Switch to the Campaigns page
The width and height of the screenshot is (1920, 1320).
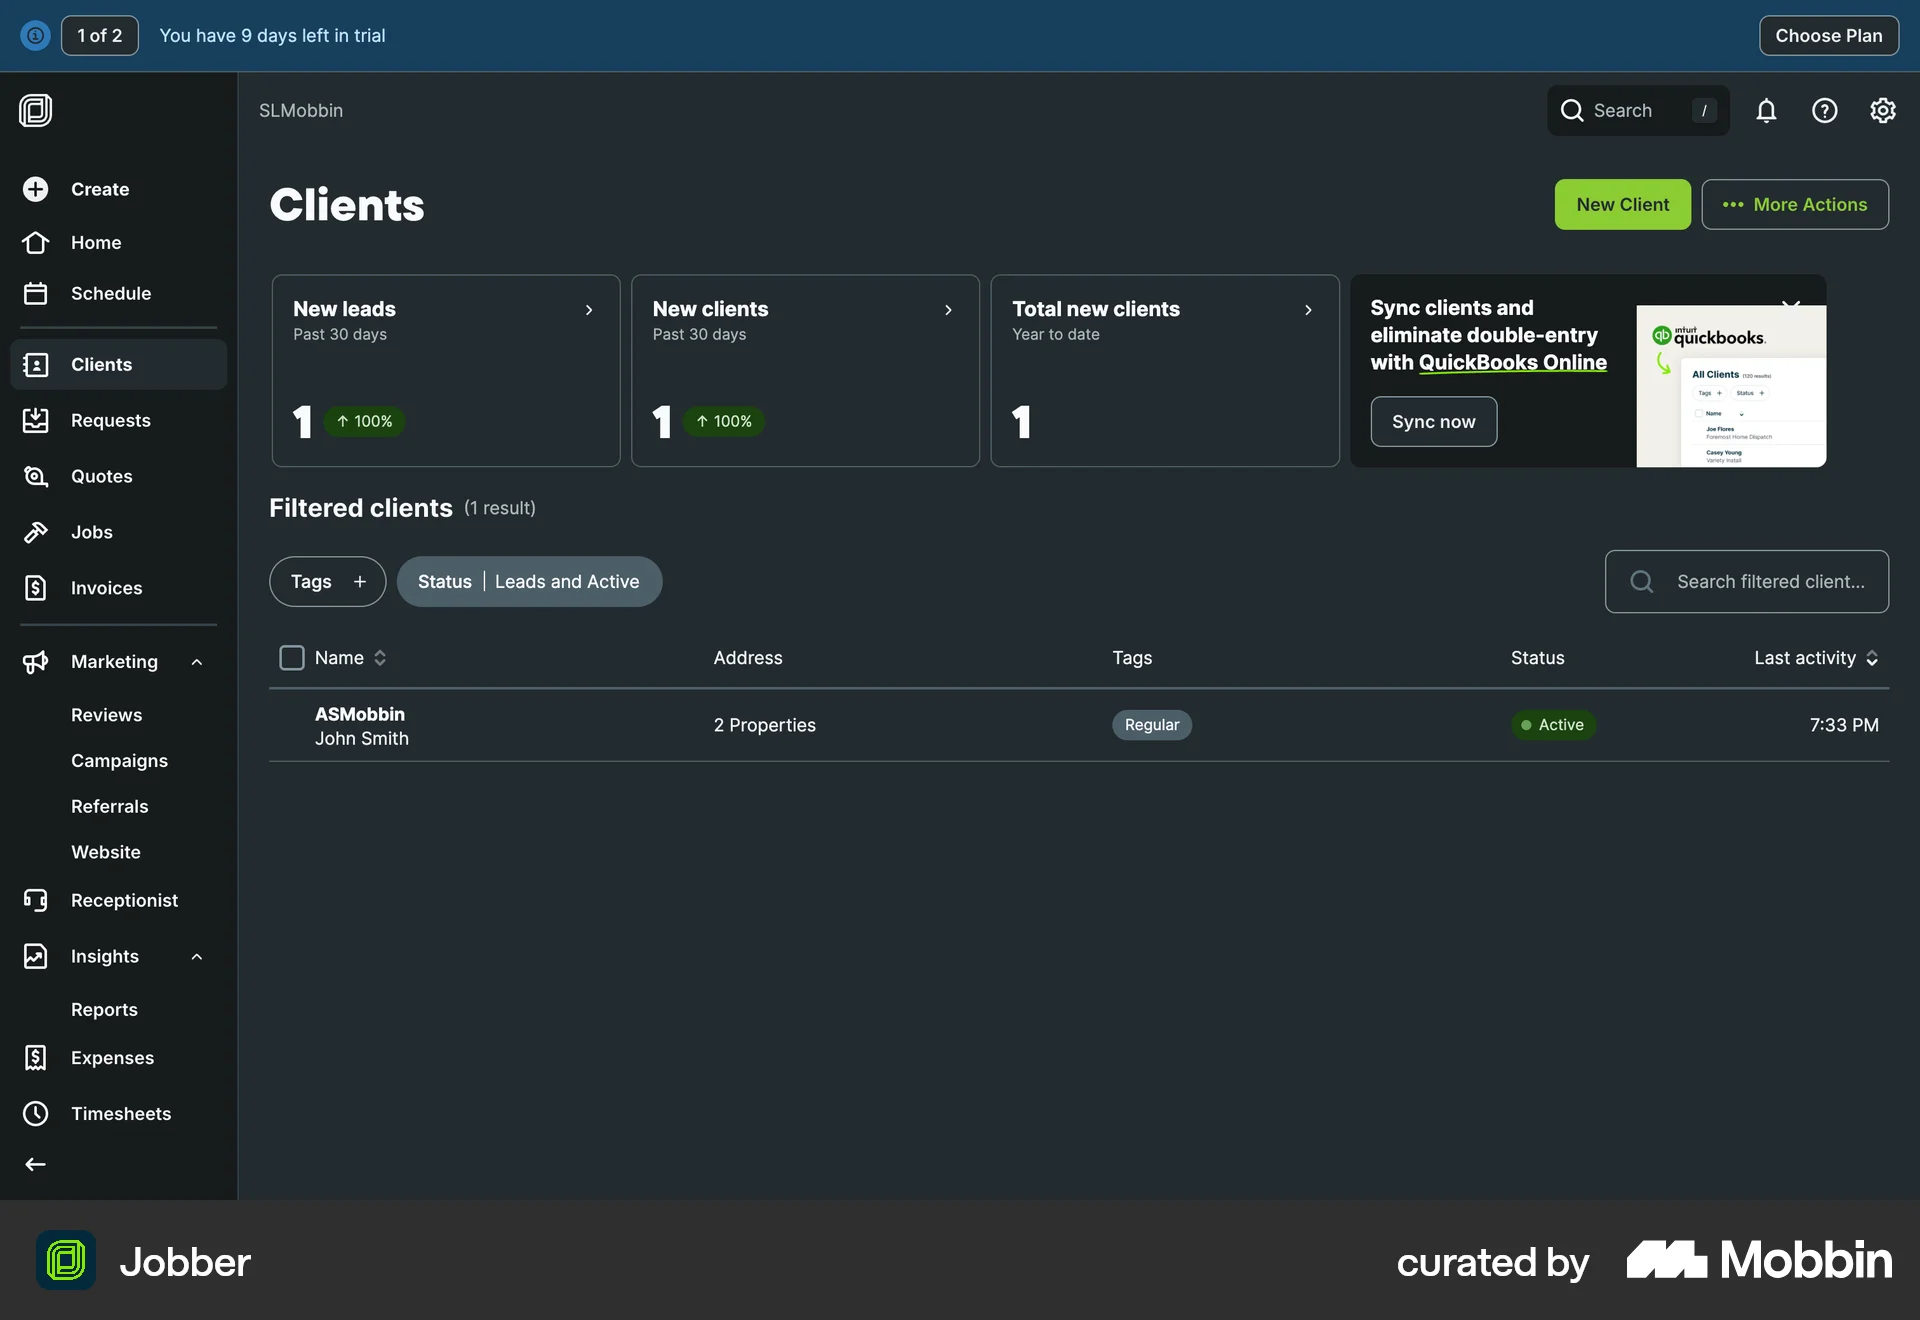tap(119, 760)
